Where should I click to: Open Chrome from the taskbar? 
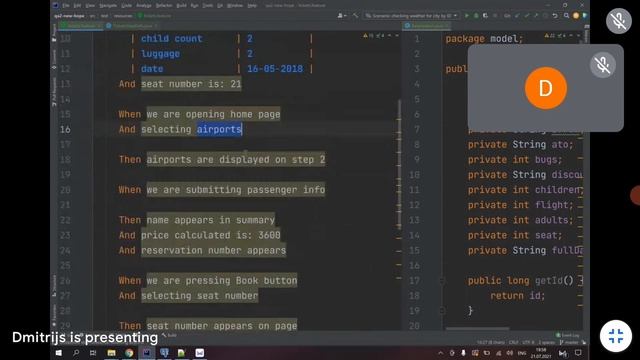(129, 353)
